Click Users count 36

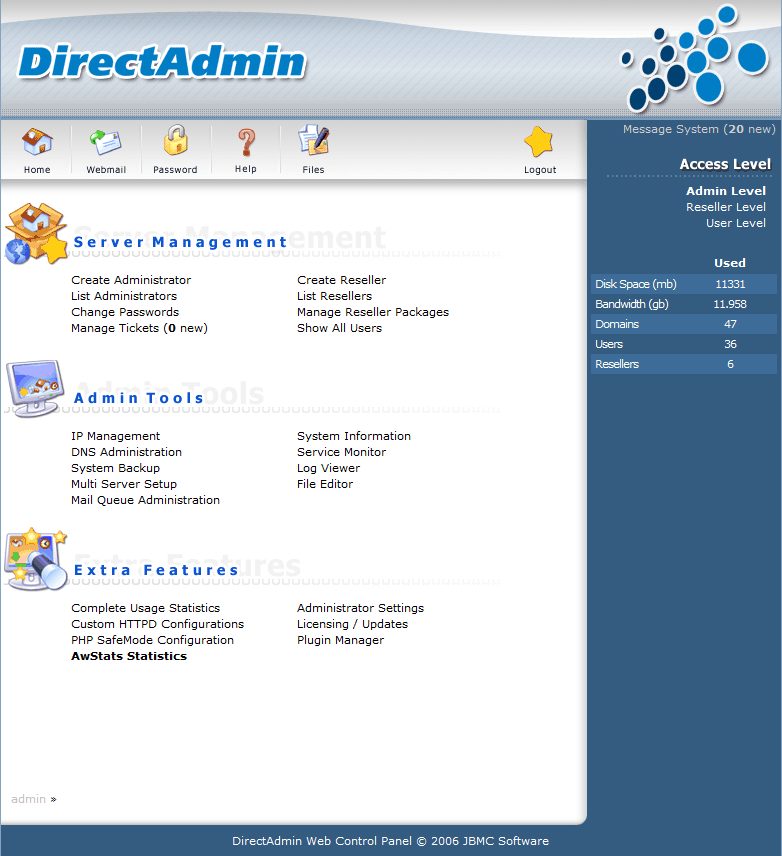click(x=730, y=344)
